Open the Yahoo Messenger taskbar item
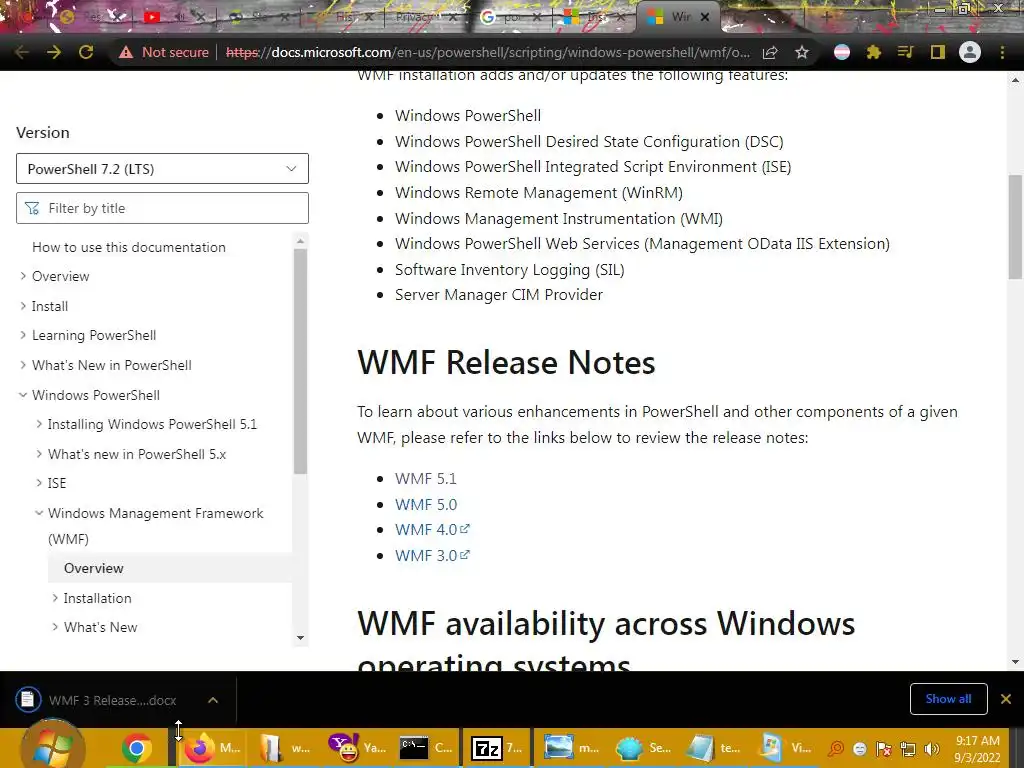The height and width of the screenshot is (768, 1024). 357,748
